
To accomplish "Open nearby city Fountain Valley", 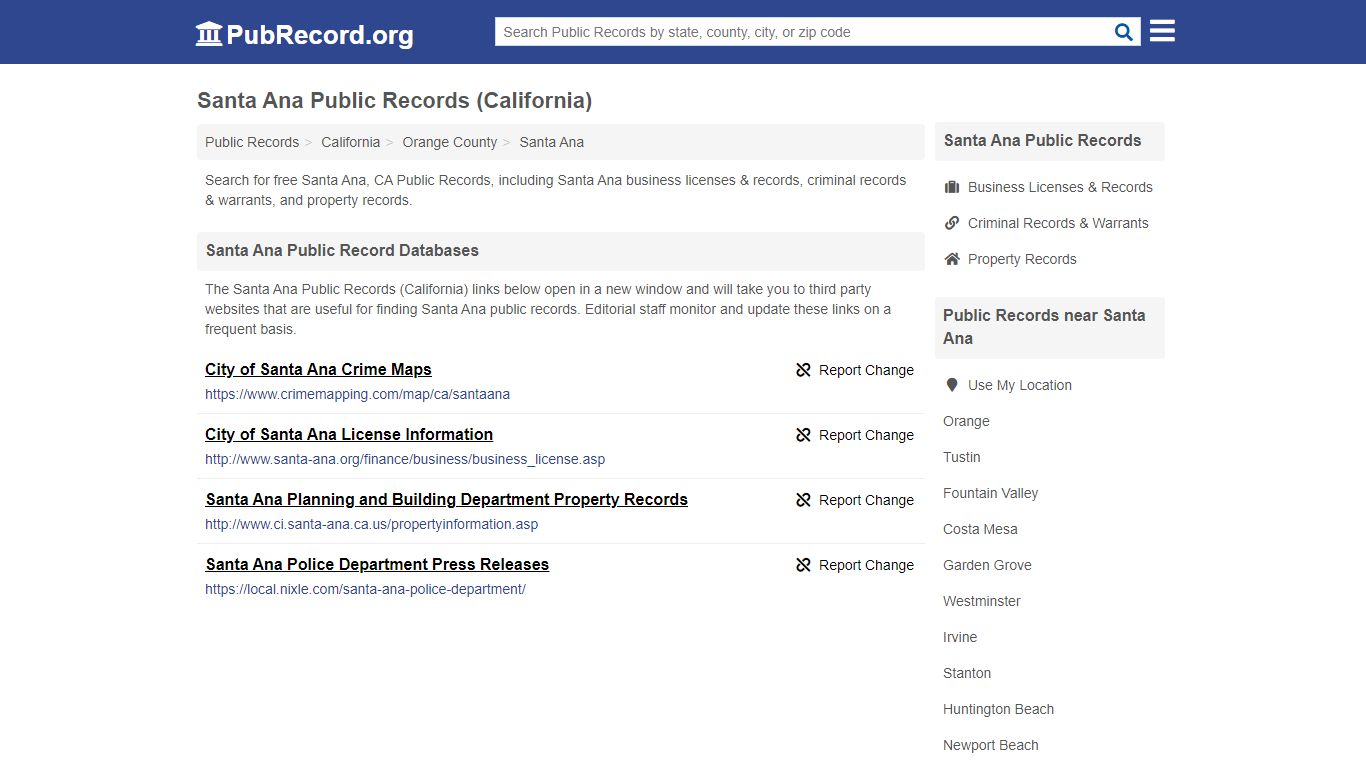I will 990,493.
